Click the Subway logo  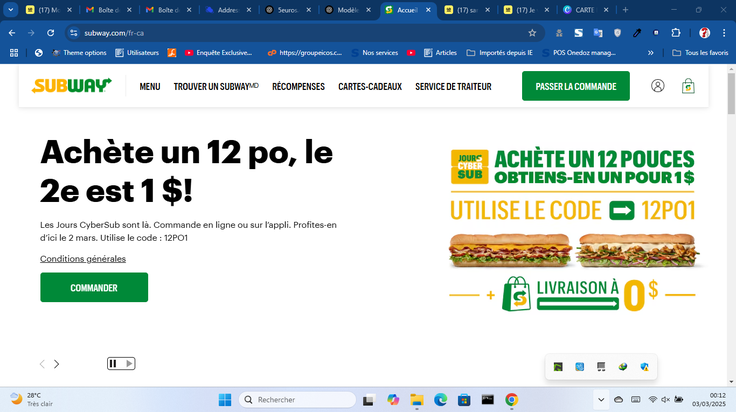coord(71,86)
